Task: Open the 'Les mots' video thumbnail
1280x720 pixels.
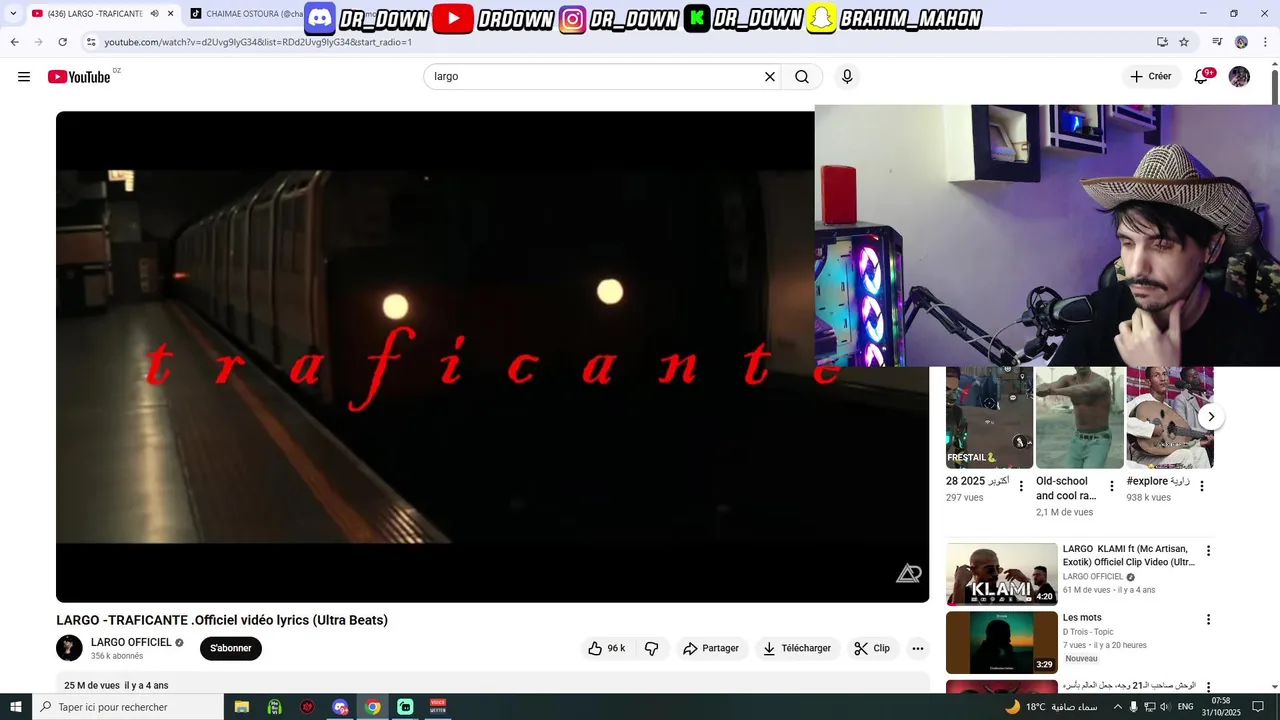Action: [x=1001, y=643]
